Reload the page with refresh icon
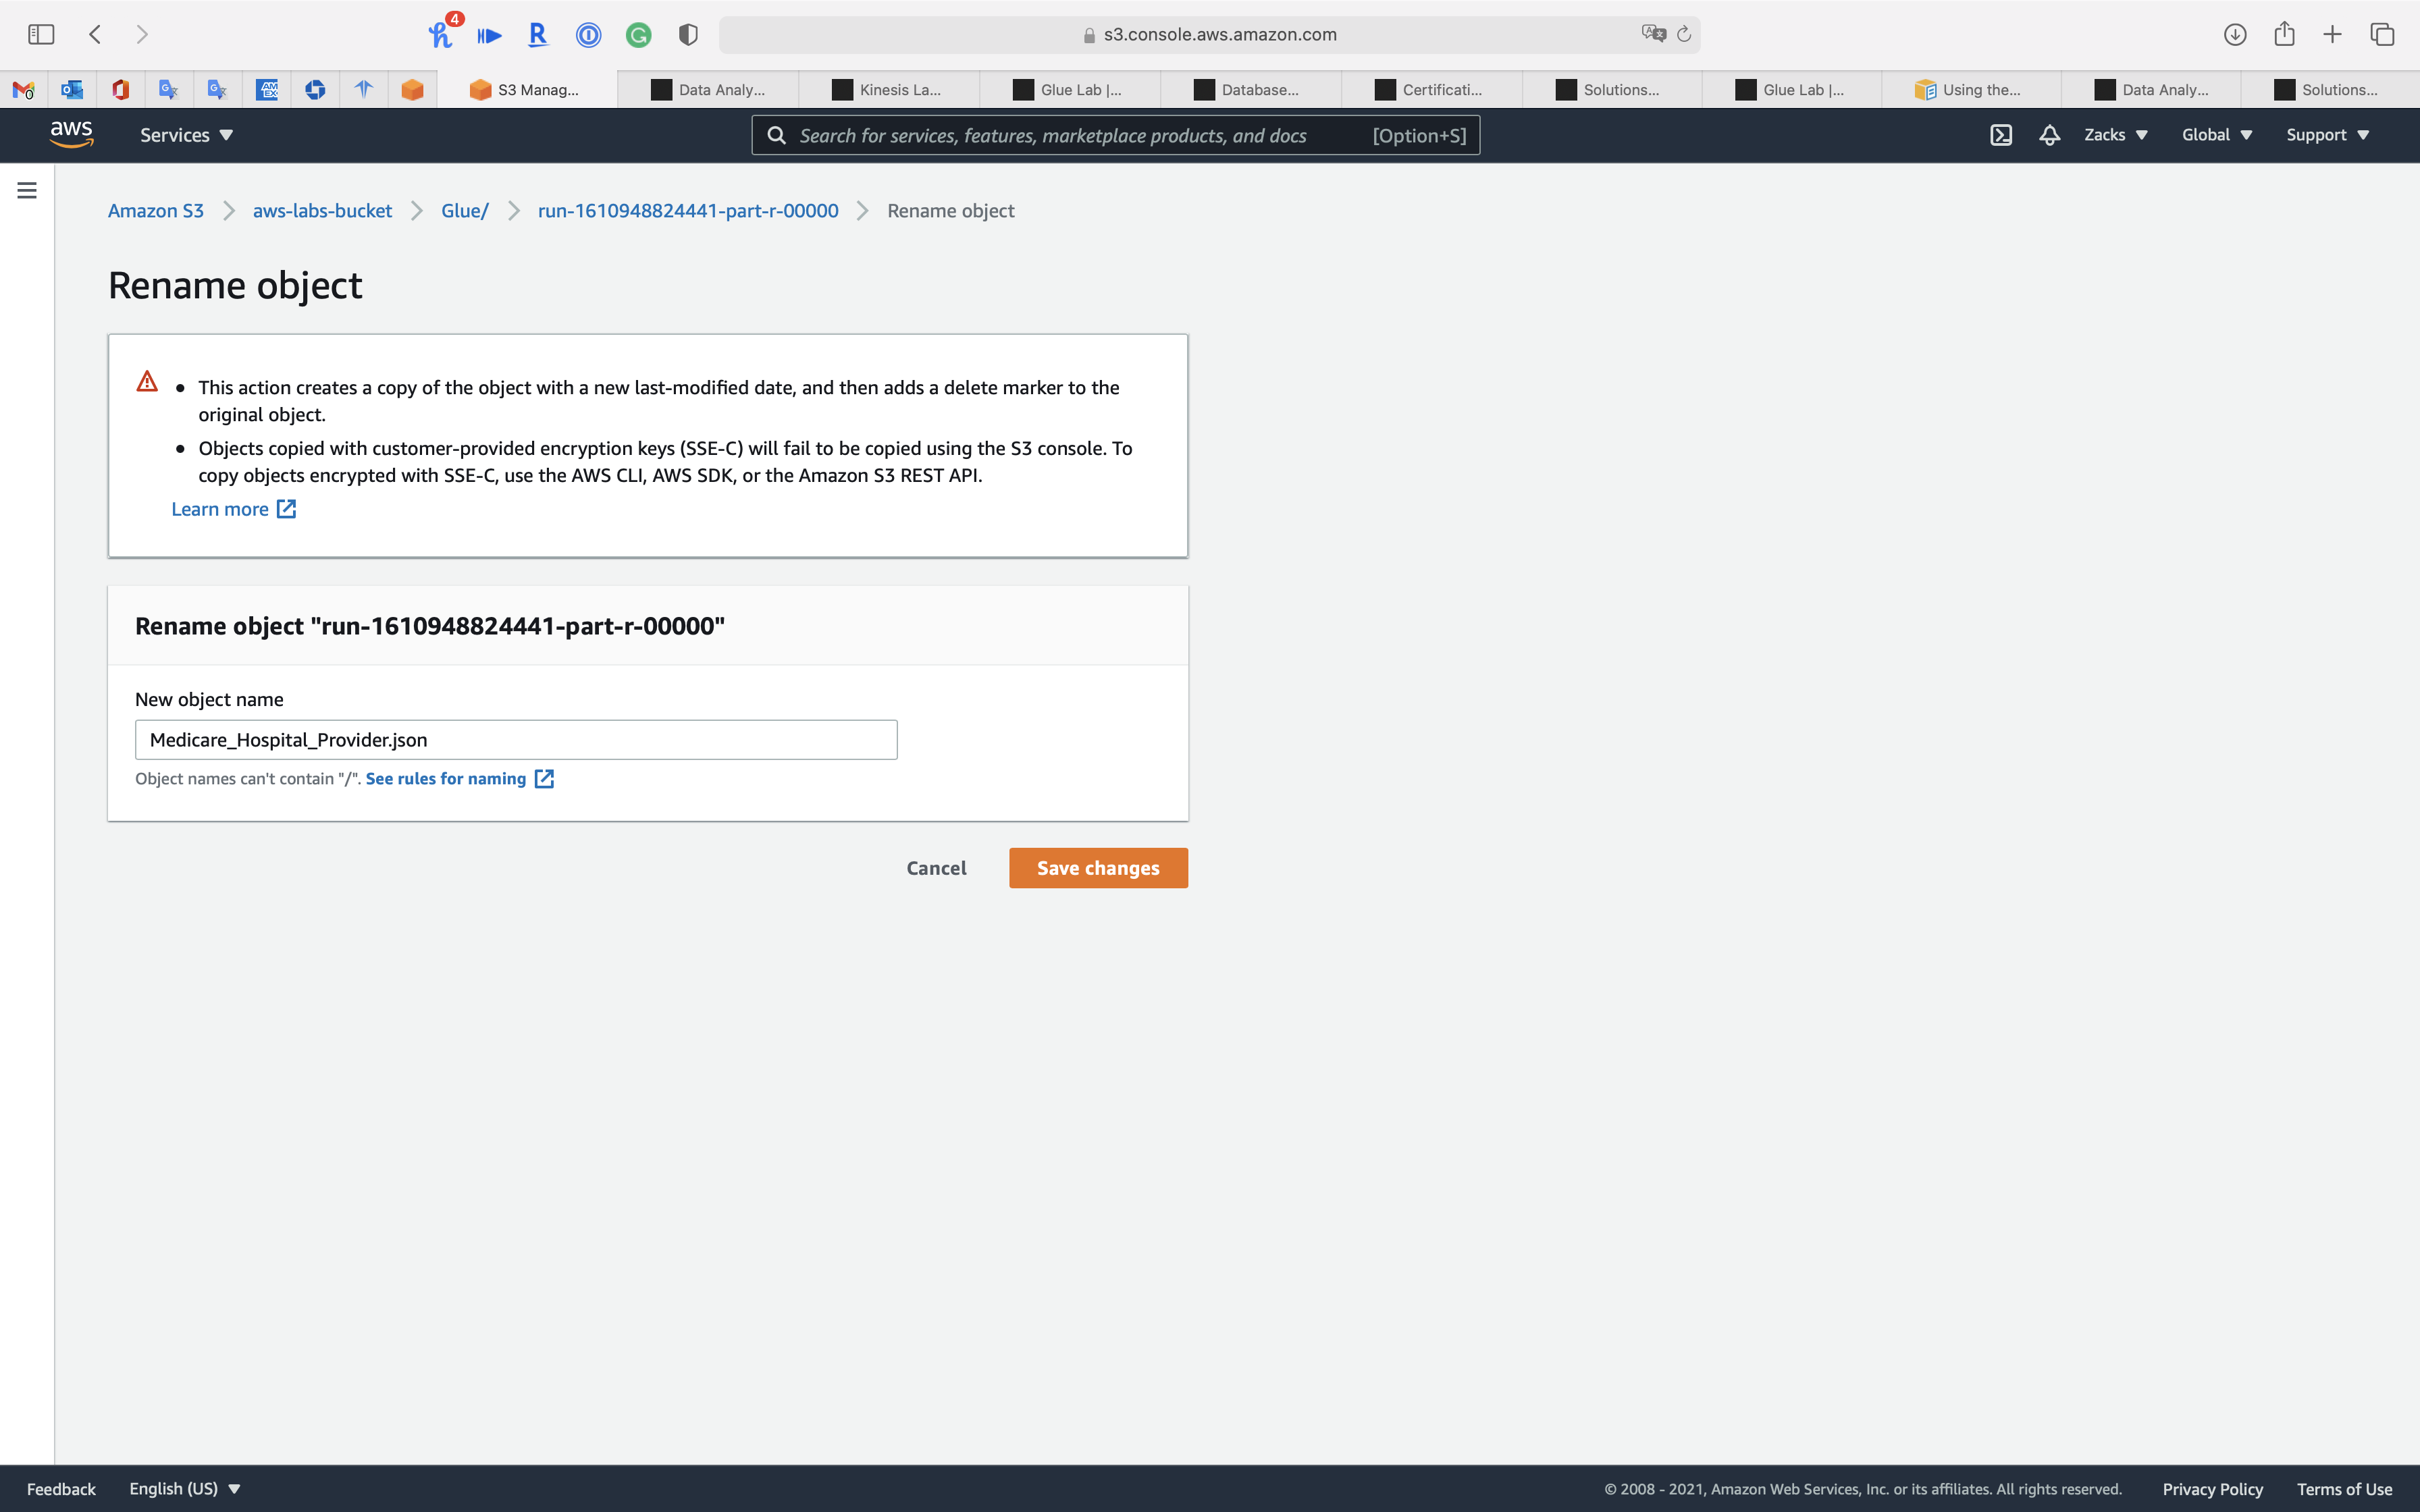 1684,34
